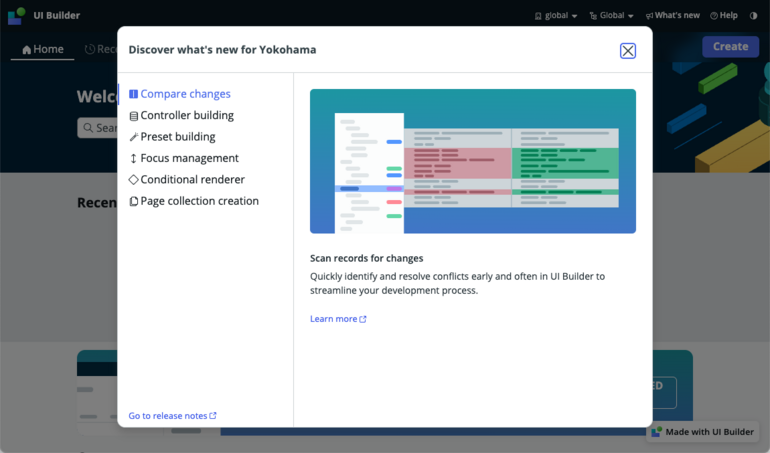Screen dimensions: 770x453
Task: Open the lowercase global scope dropdown
Action: [555, 16]
